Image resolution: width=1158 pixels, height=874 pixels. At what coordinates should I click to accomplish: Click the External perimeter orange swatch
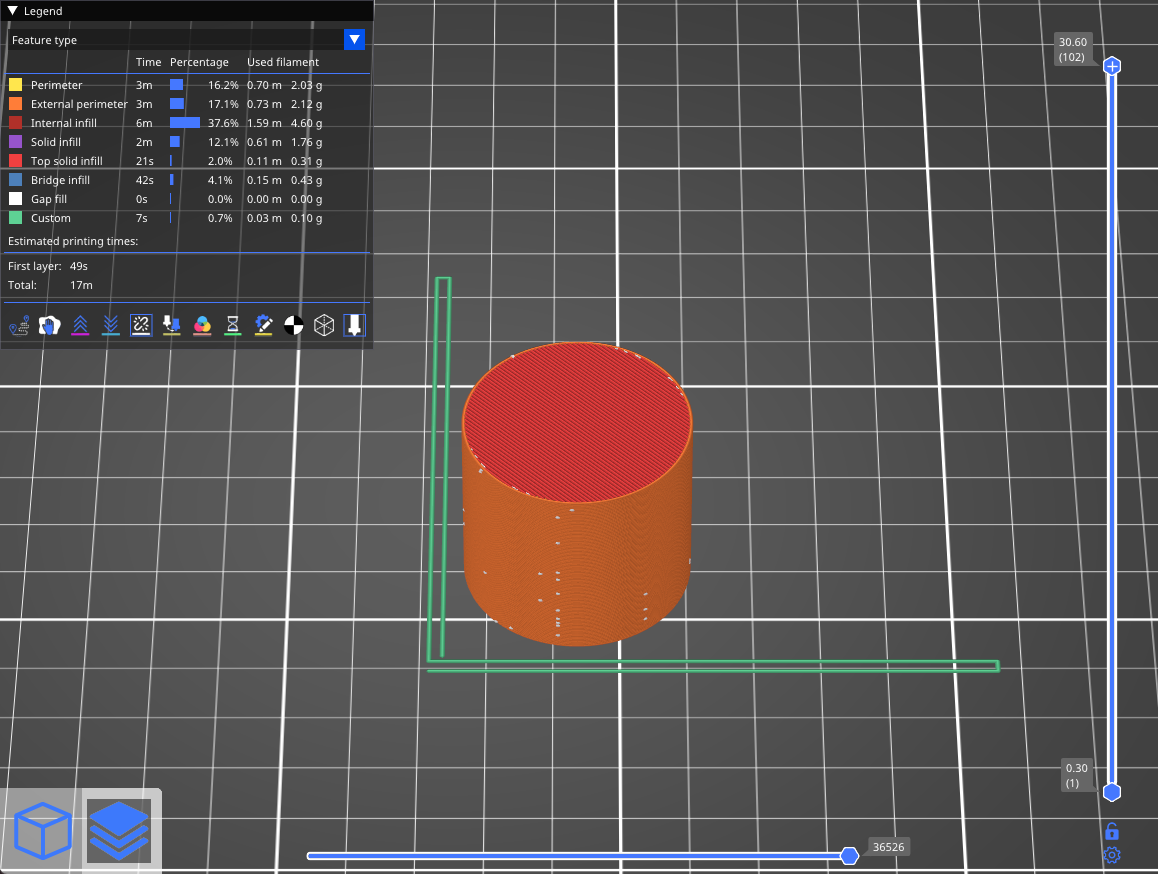coord(15,104)
